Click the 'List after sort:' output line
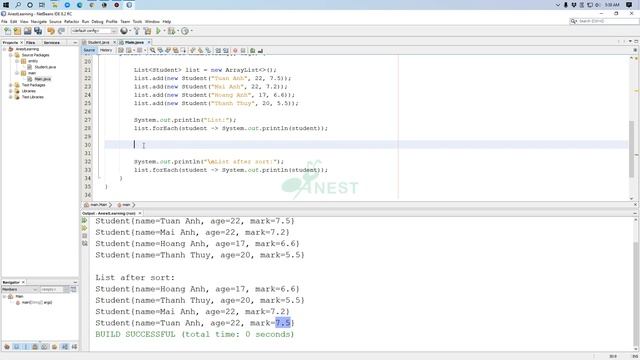Image resolution: width=640 pixels, height=360 pixels. (x=135, y=278)
